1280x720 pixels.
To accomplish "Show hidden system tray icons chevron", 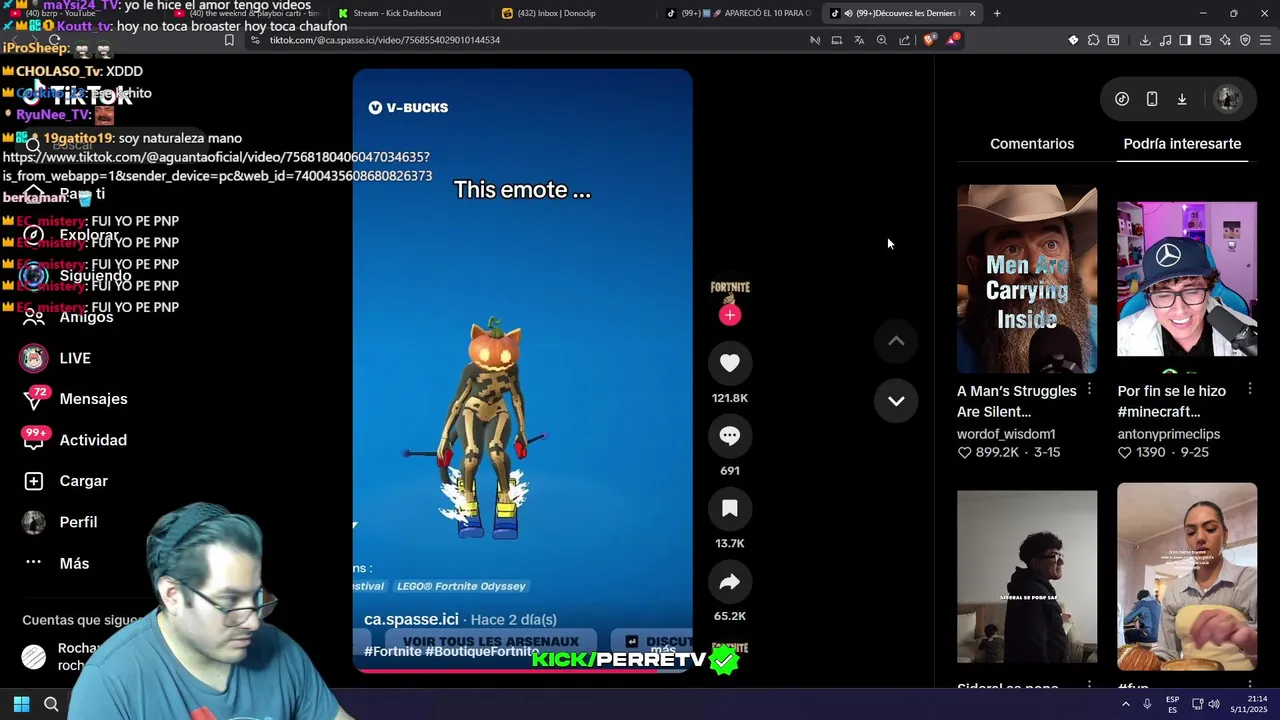I will 1125,704.
